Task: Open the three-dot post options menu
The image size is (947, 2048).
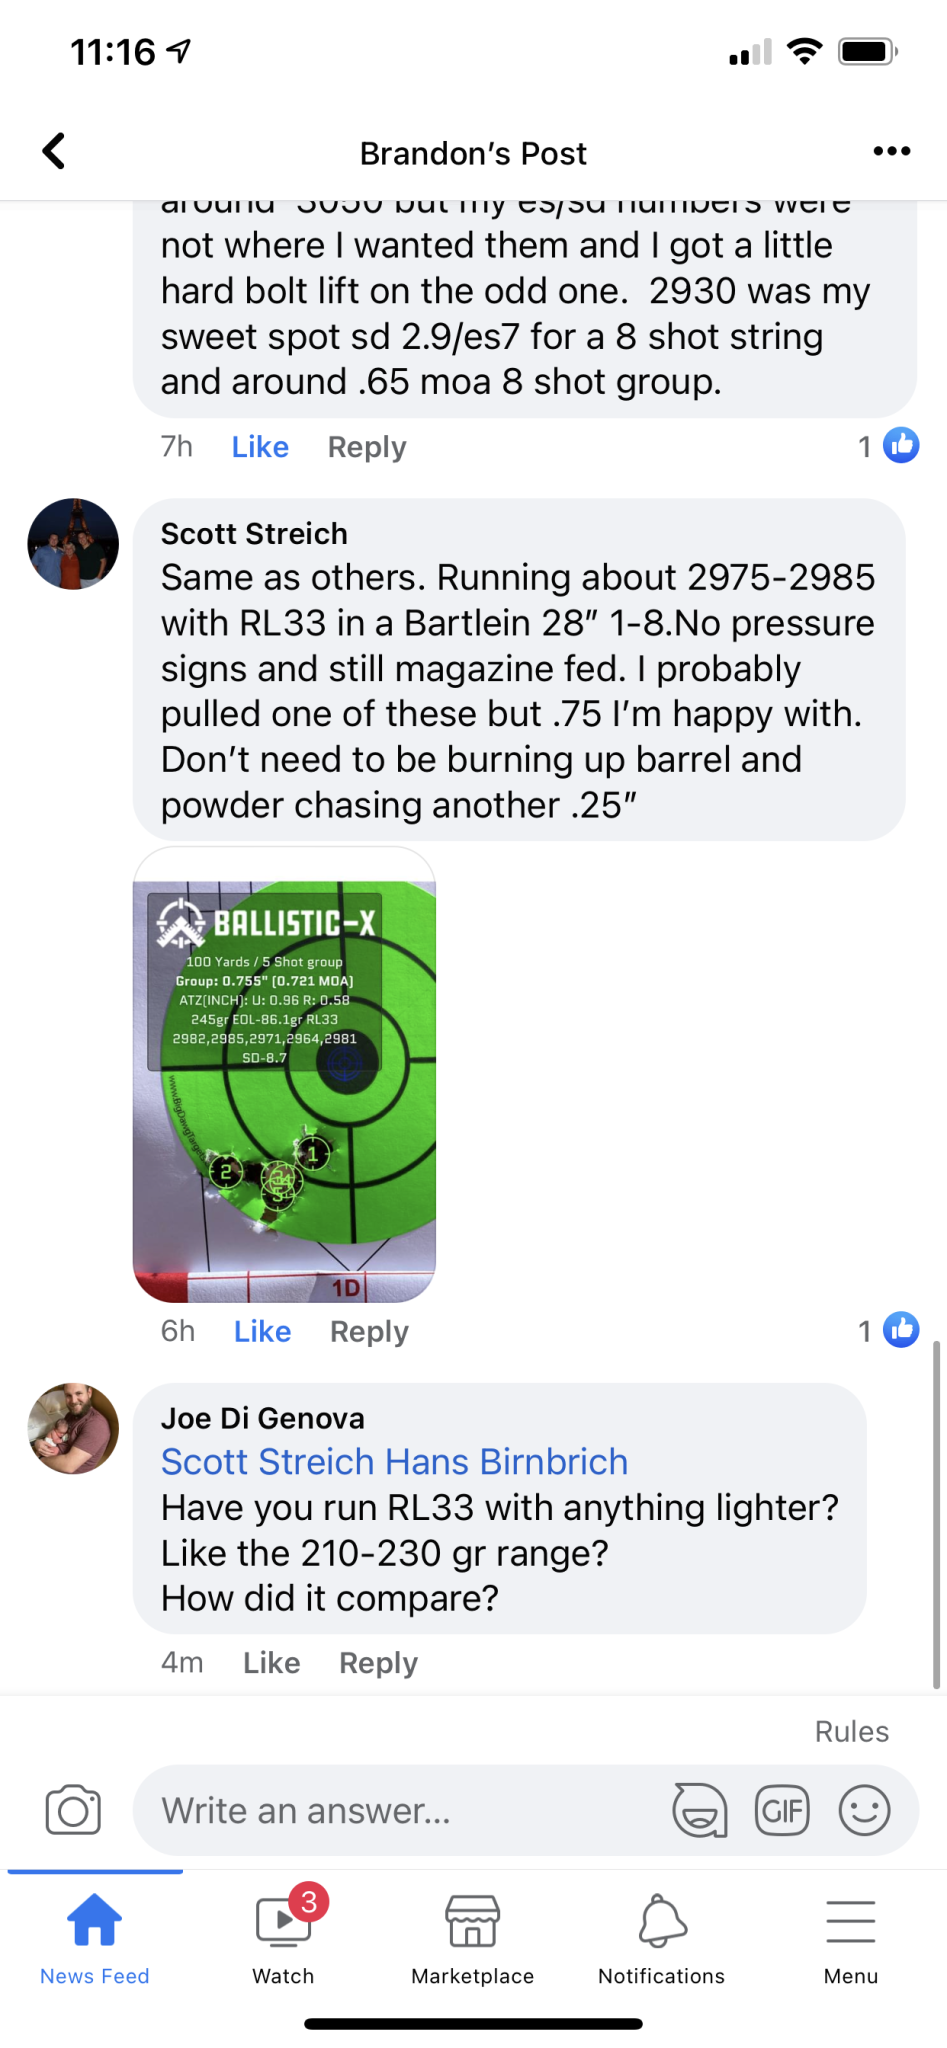Action: pyautogui.click(x=891, y=152)
